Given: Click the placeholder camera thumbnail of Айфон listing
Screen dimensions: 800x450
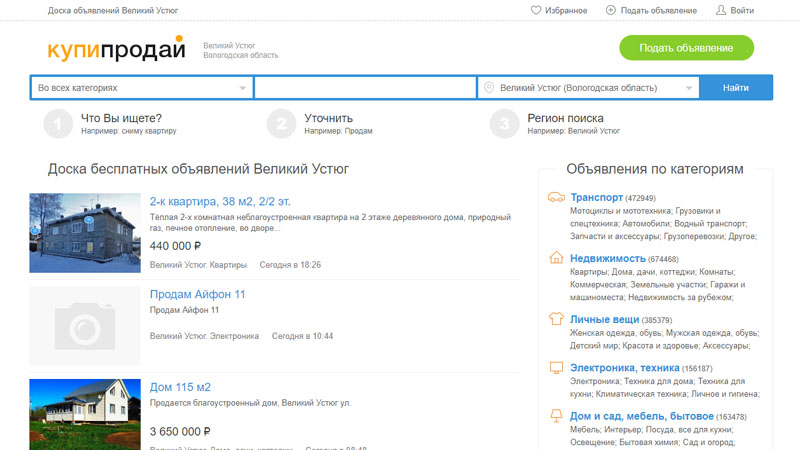Looking at the screenshot, I should [85, 326].
